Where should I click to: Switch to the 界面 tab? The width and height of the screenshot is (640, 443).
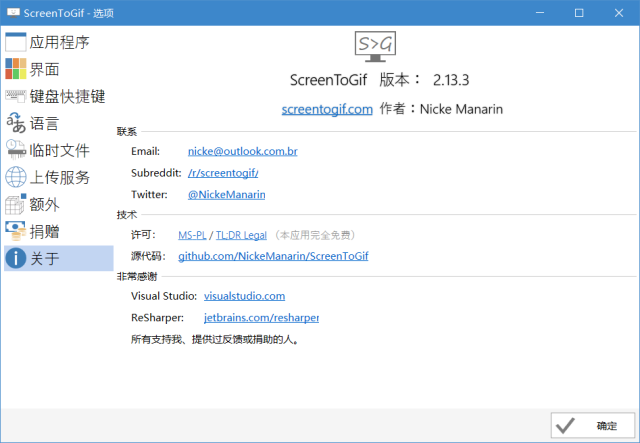click(x=59, y=69)
